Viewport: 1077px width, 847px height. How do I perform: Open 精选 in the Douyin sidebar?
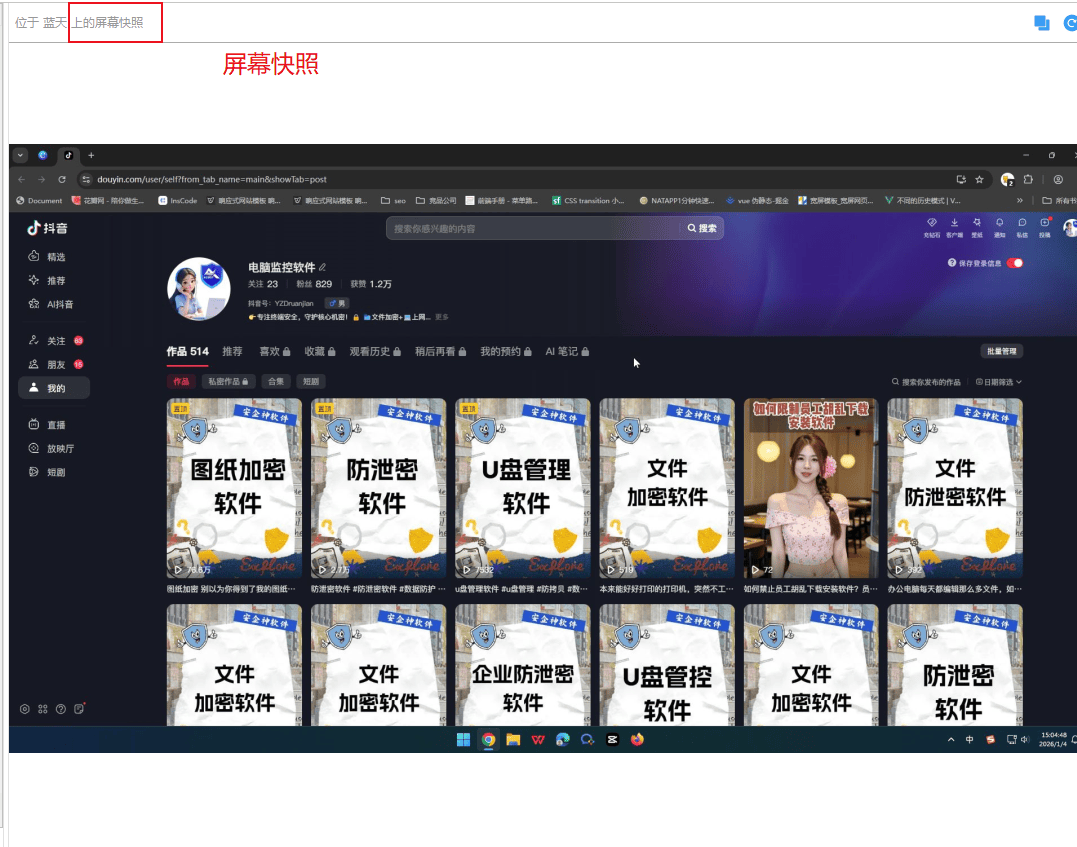coord(55,257)
